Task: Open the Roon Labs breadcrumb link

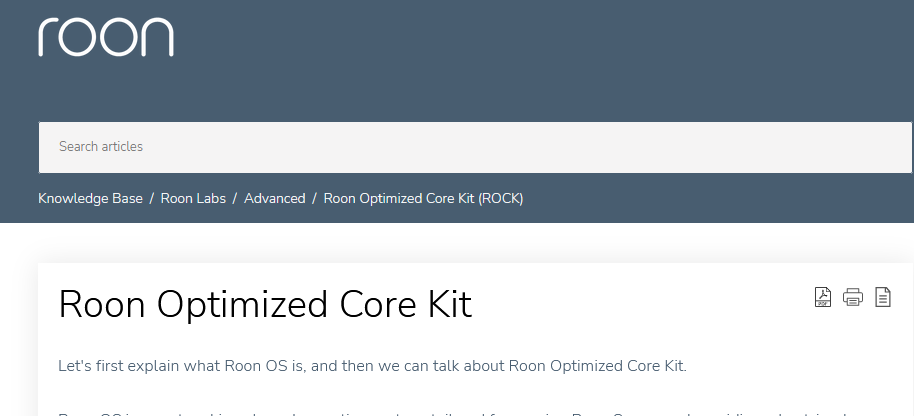Action: pos(193,199)
